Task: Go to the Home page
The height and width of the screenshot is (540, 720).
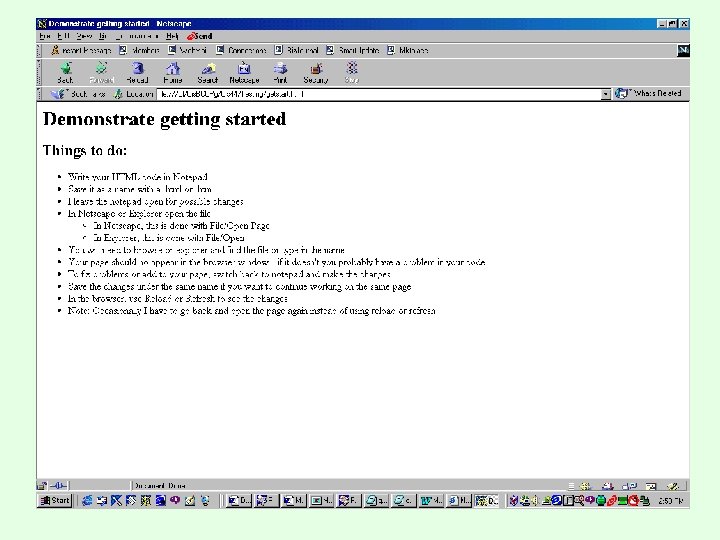Action: (173, 73)
